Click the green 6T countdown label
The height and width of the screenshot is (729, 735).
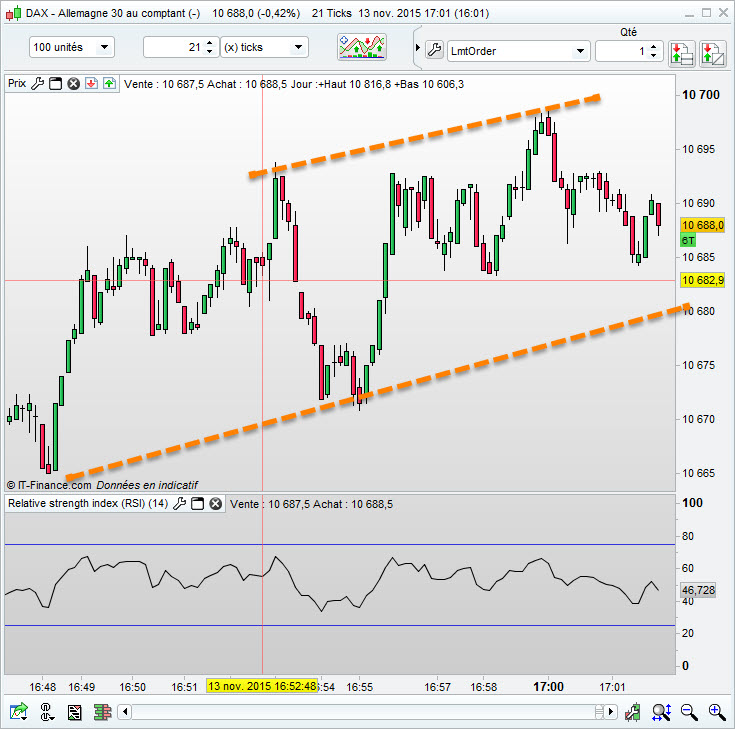688,240
